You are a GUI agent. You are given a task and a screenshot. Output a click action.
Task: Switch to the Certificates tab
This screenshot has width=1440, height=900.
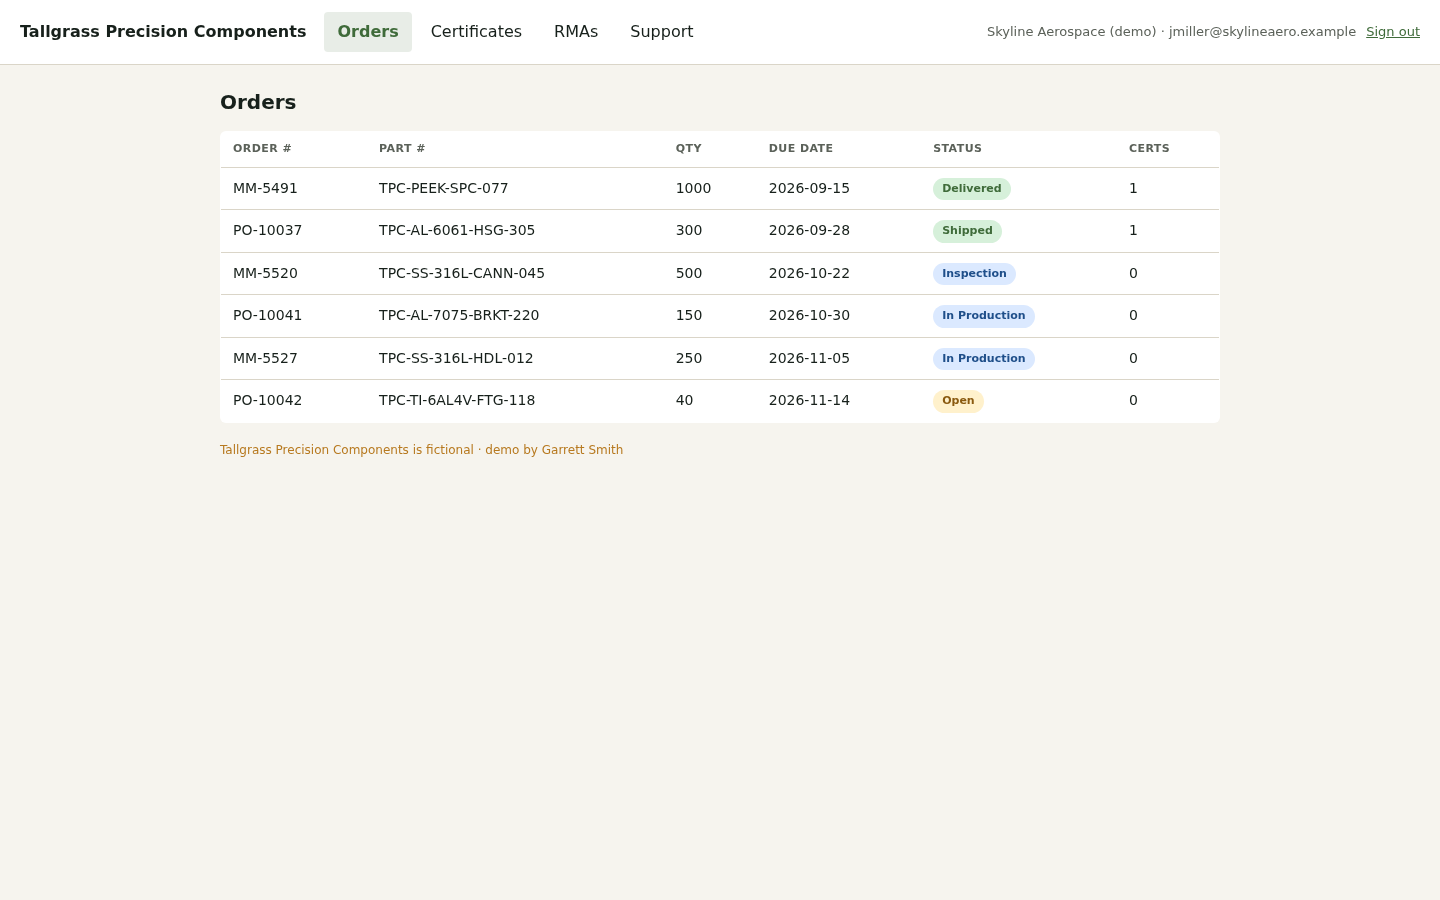(476, 32)
